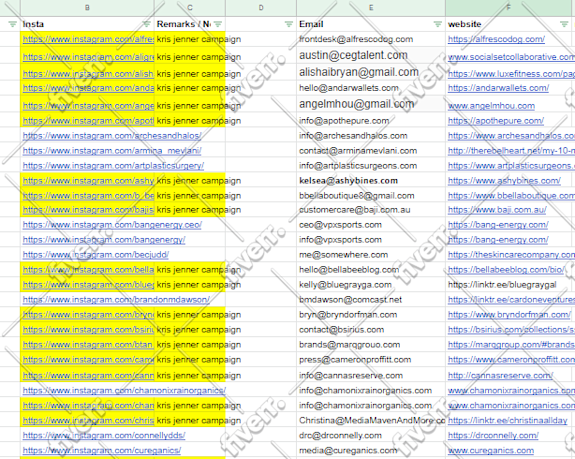575x459 pixels.
Task: Open the andarwallets.com website link
Action: tap(498, 88)
